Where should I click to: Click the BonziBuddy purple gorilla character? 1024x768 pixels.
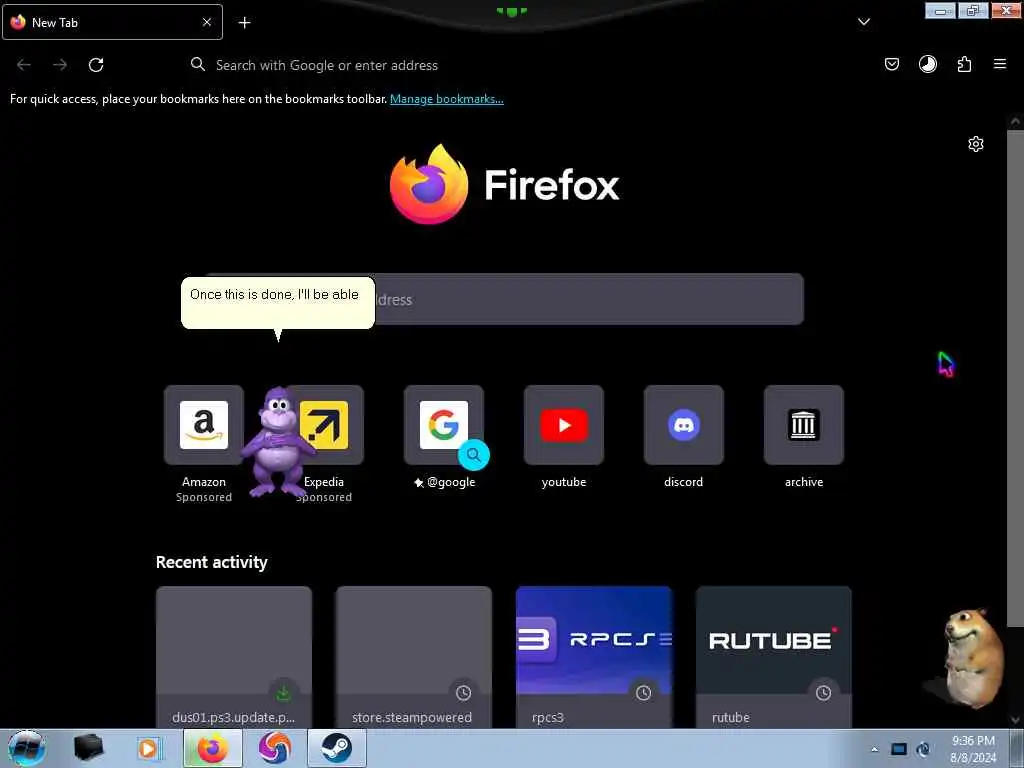tap(278, 441)
